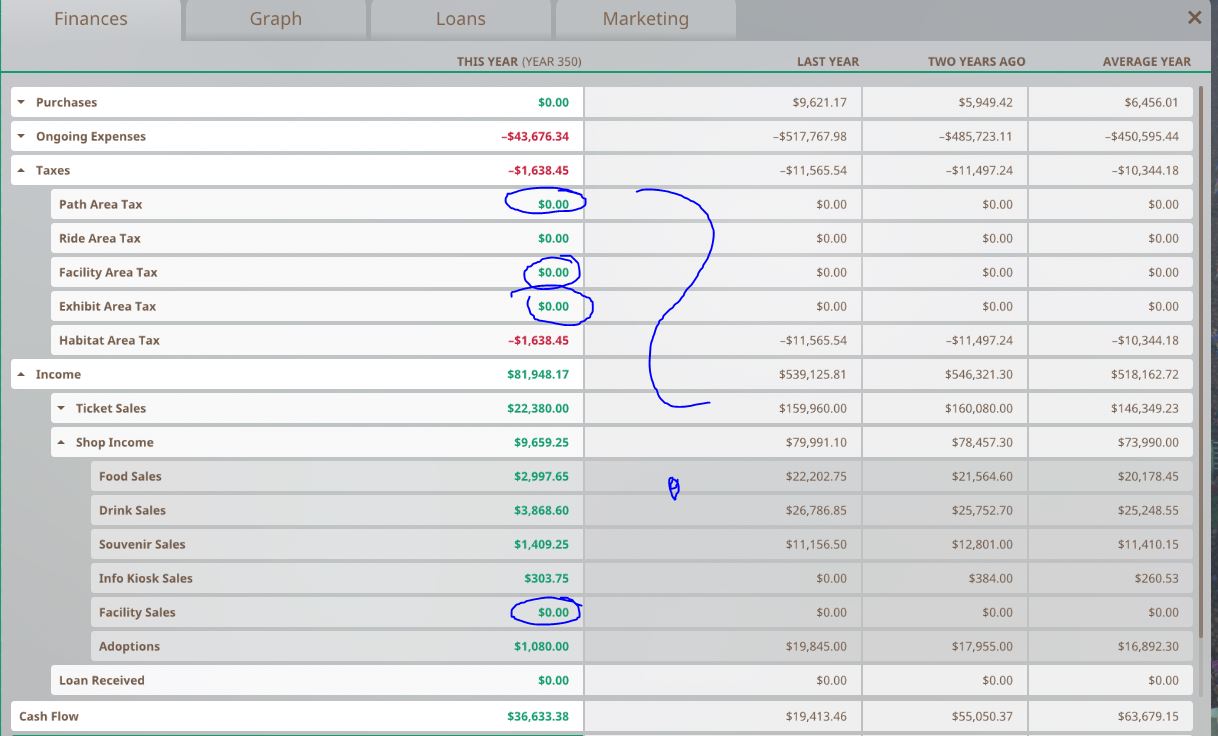The image size is (1218, 736).
Task: Click the Food Sales label
Action: (x=130, y=476)
